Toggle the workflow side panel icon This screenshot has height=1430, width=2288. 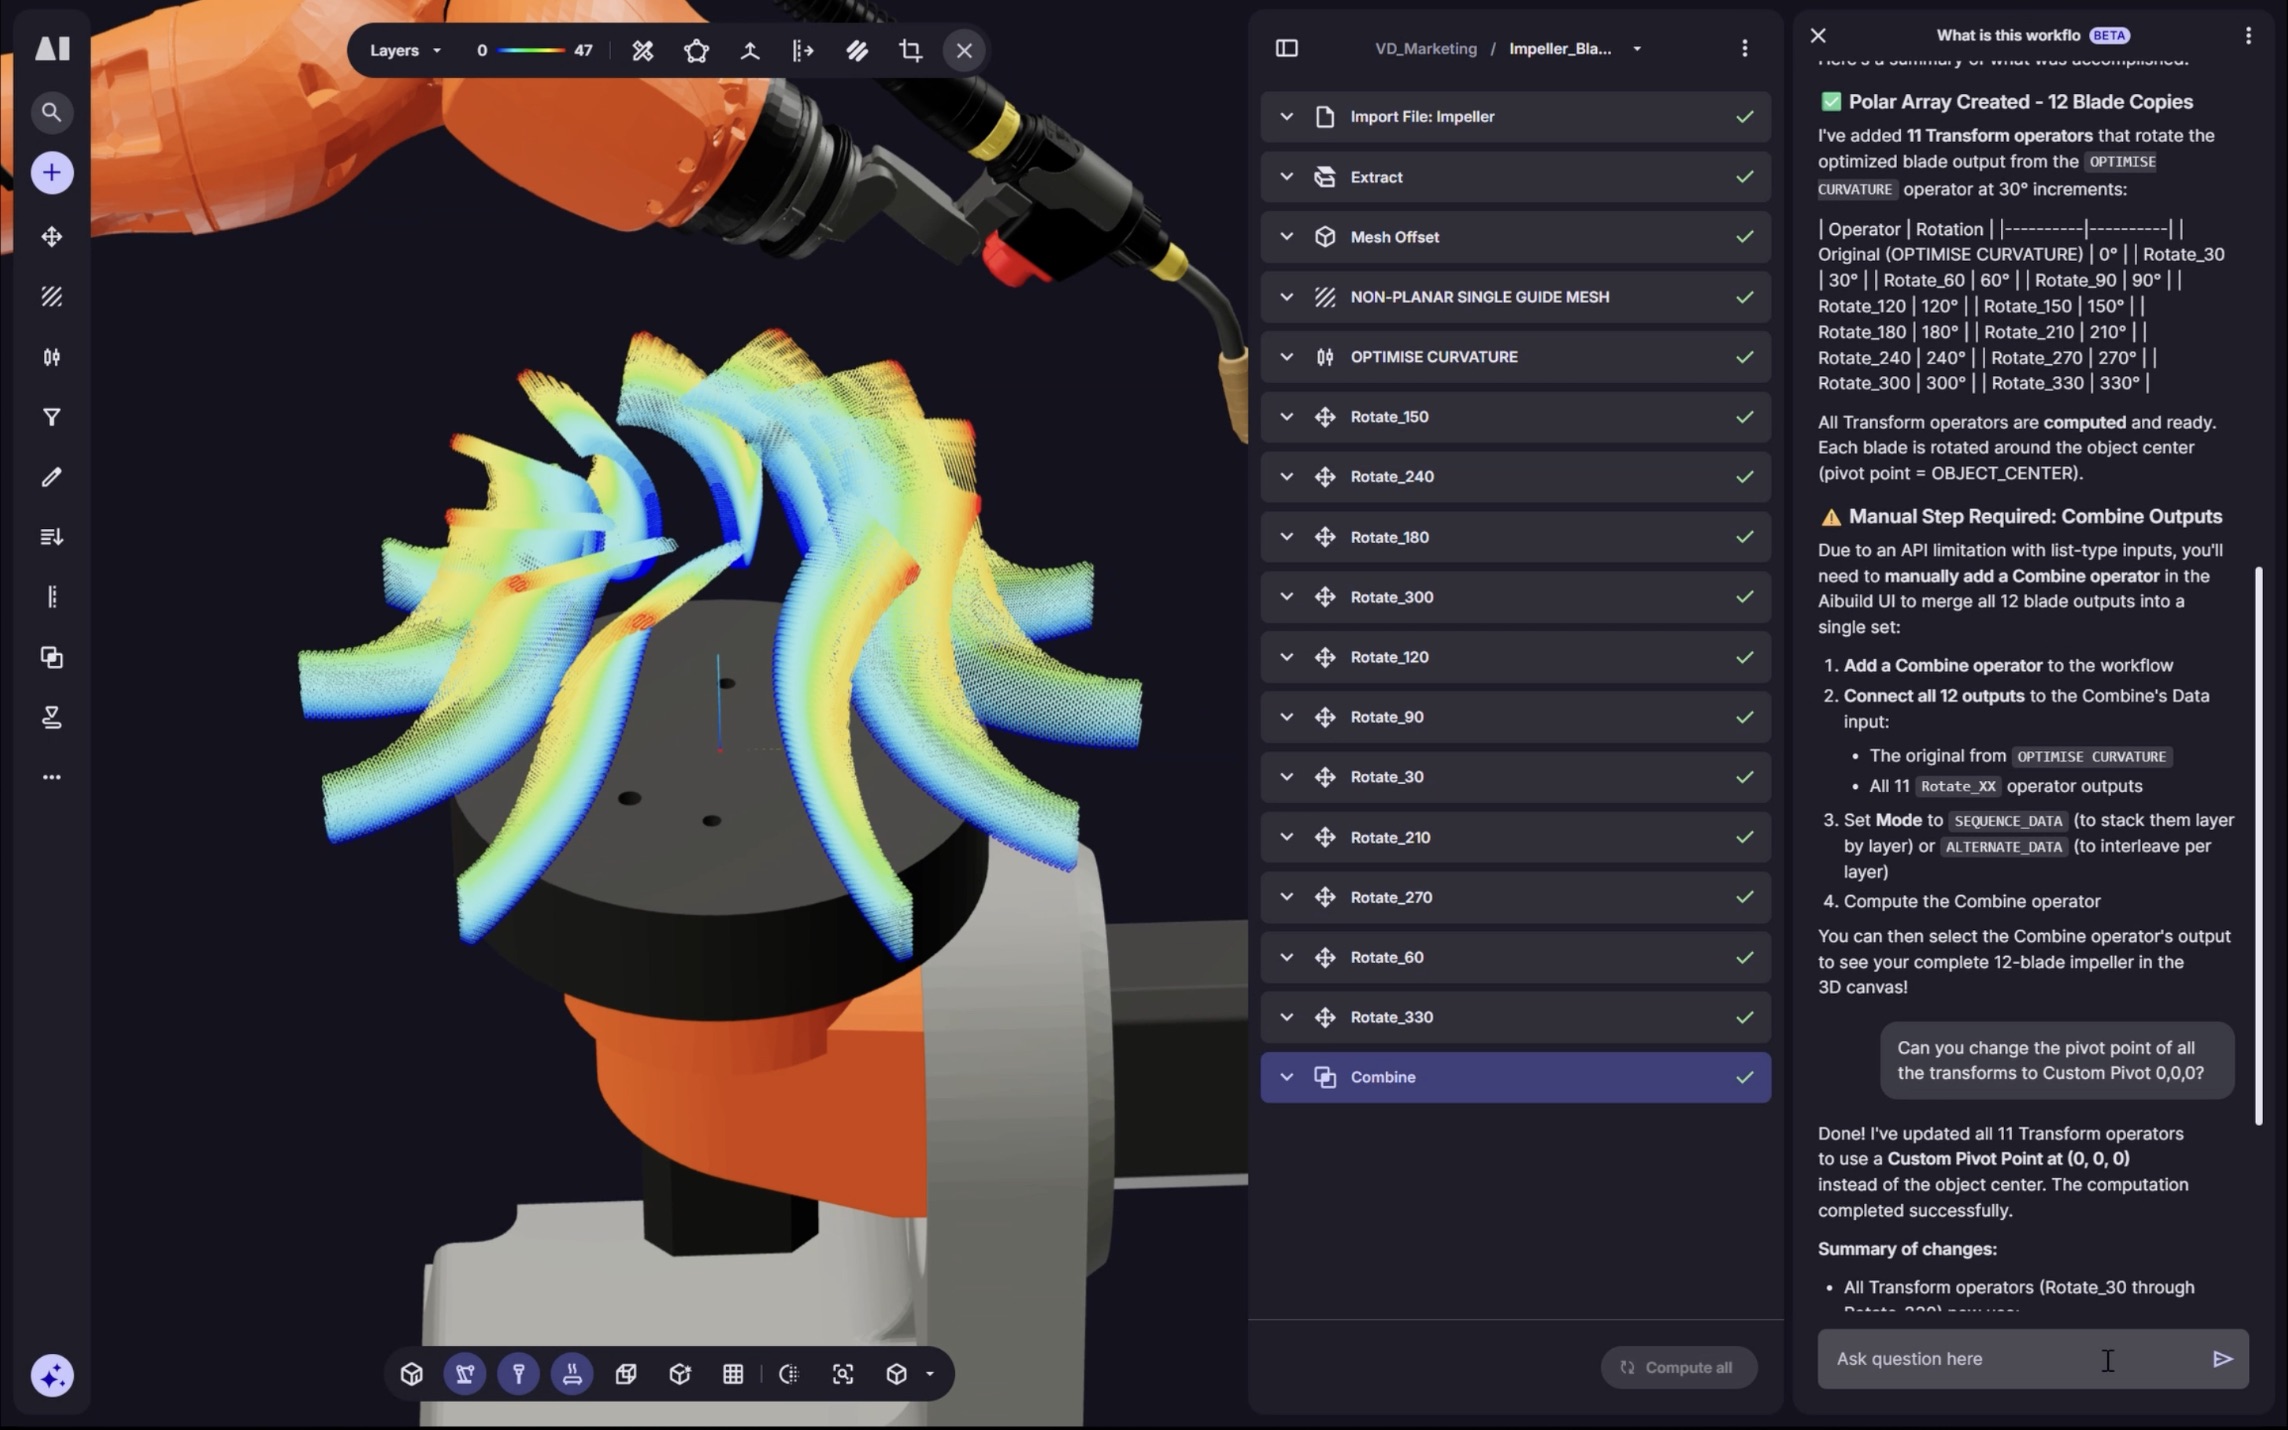1287,48
